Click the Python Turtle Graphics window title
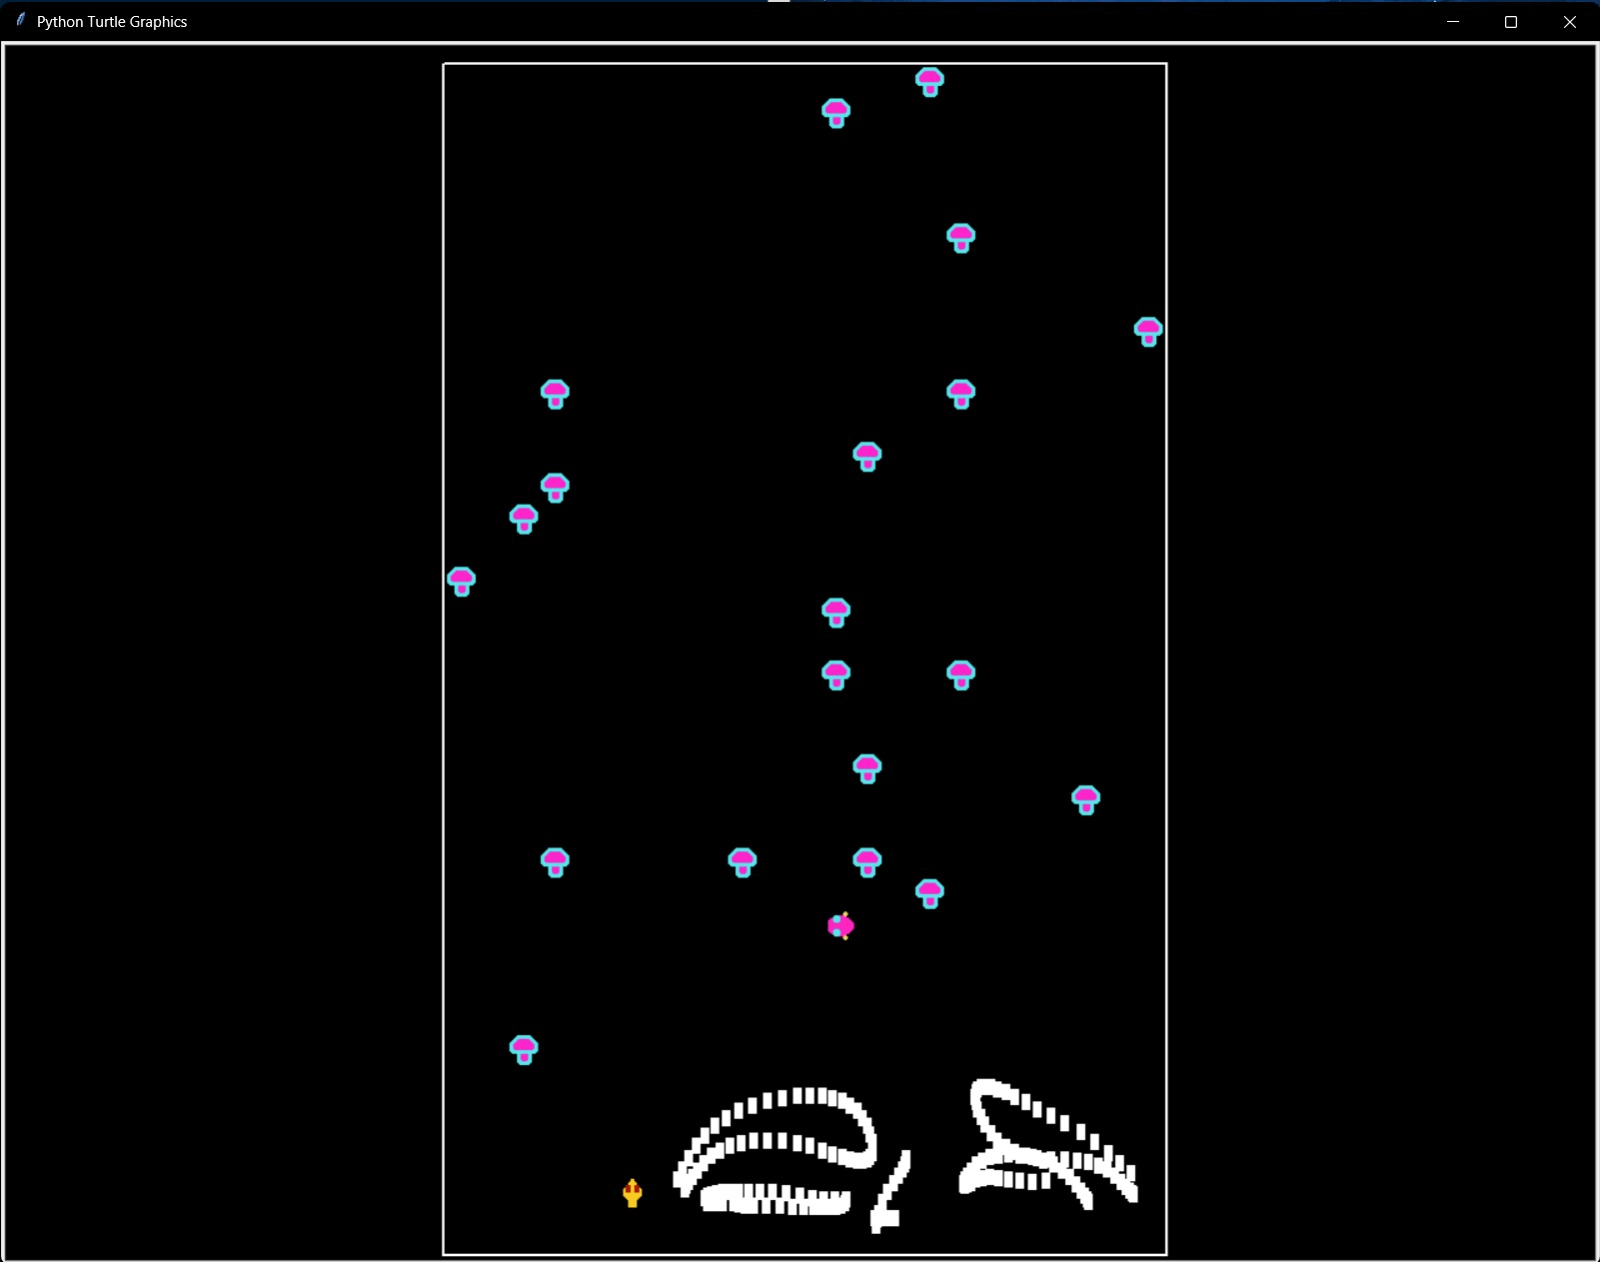 [x=112, y=21]
